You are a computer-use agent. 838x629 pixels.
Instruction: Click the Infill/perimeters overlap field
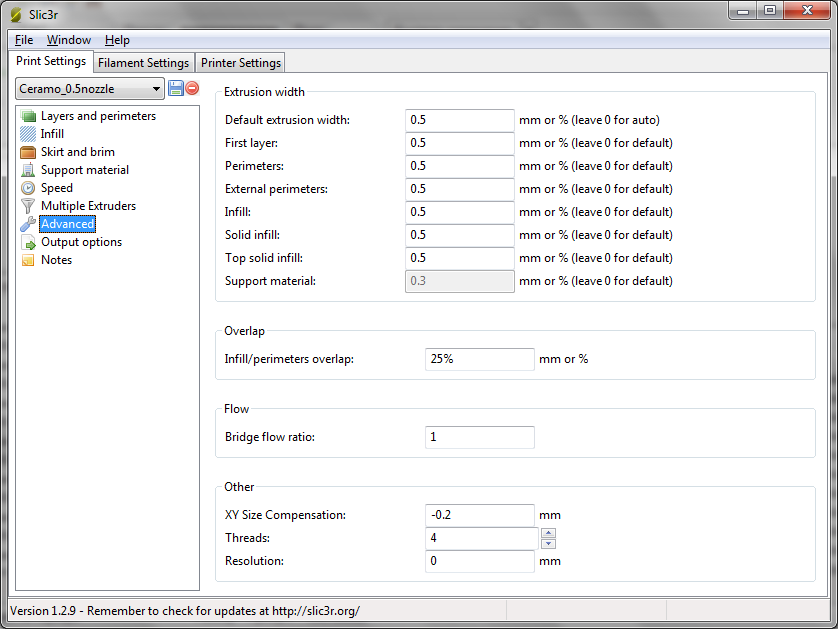480,359
